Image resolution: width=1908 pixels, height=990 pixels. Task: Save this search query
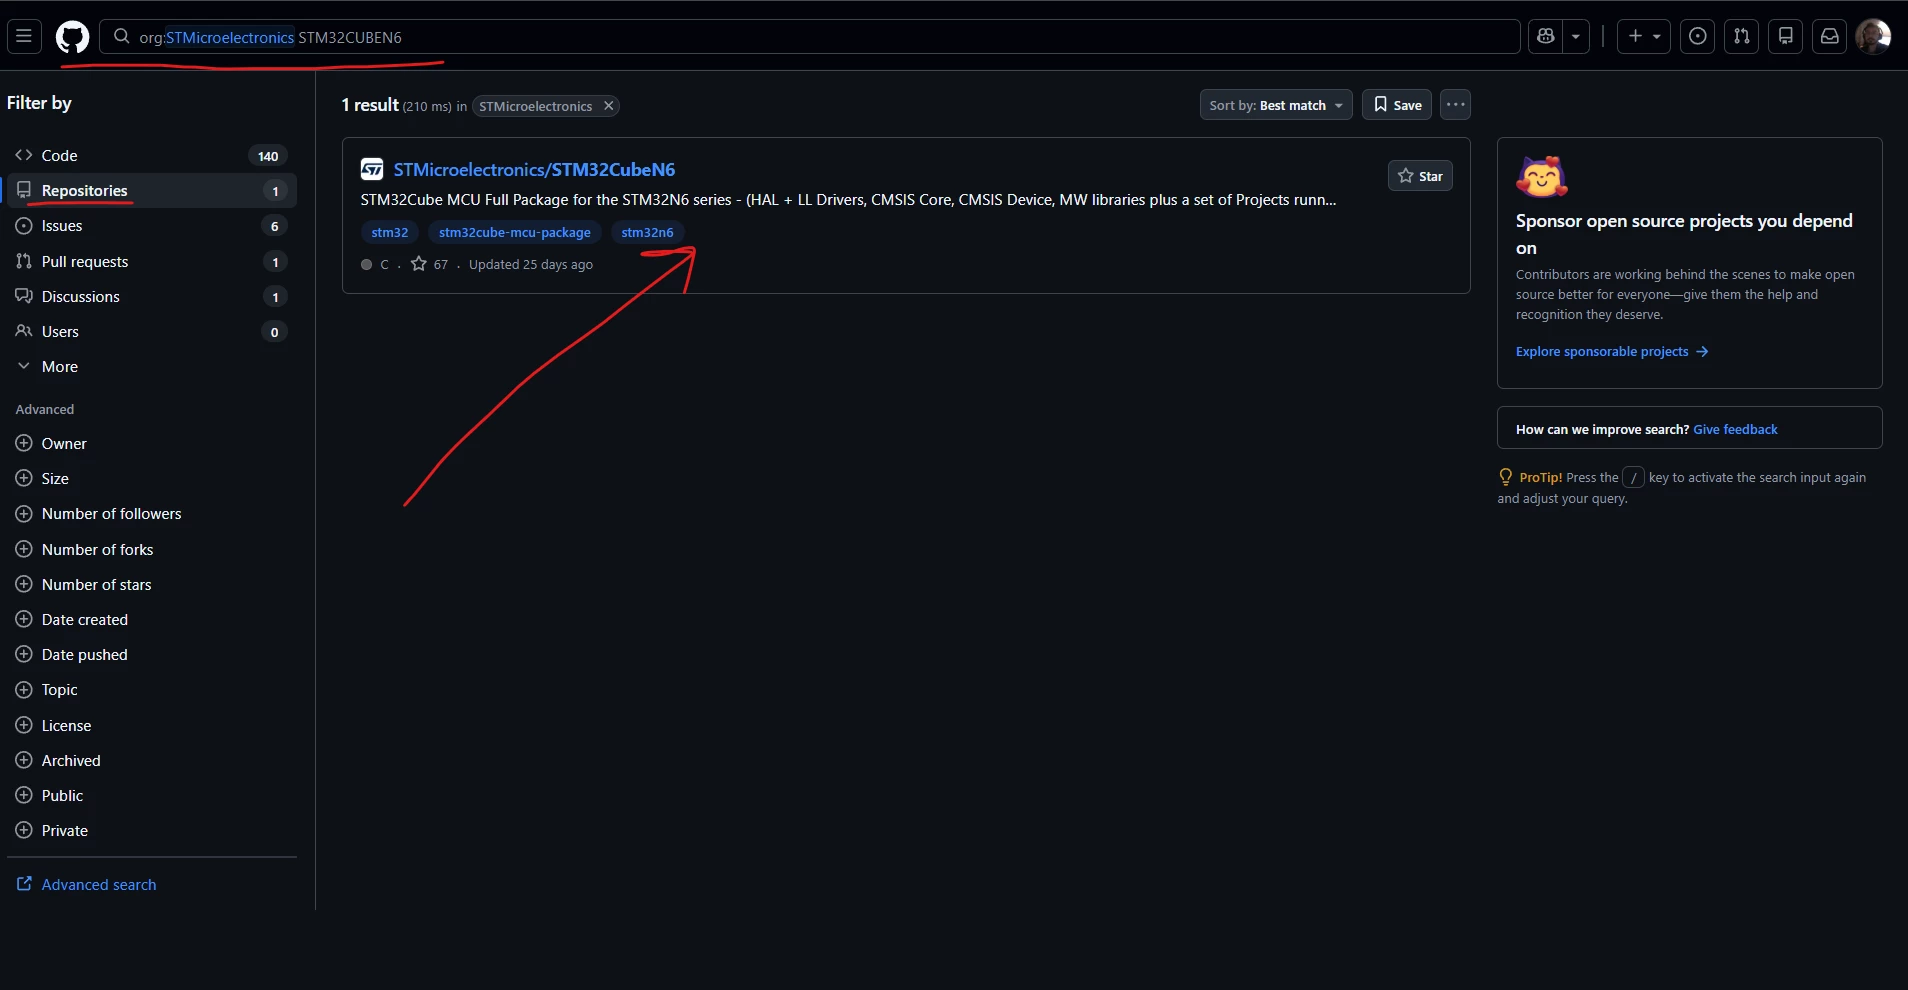pyautogui.click(x=1397, y=105)
